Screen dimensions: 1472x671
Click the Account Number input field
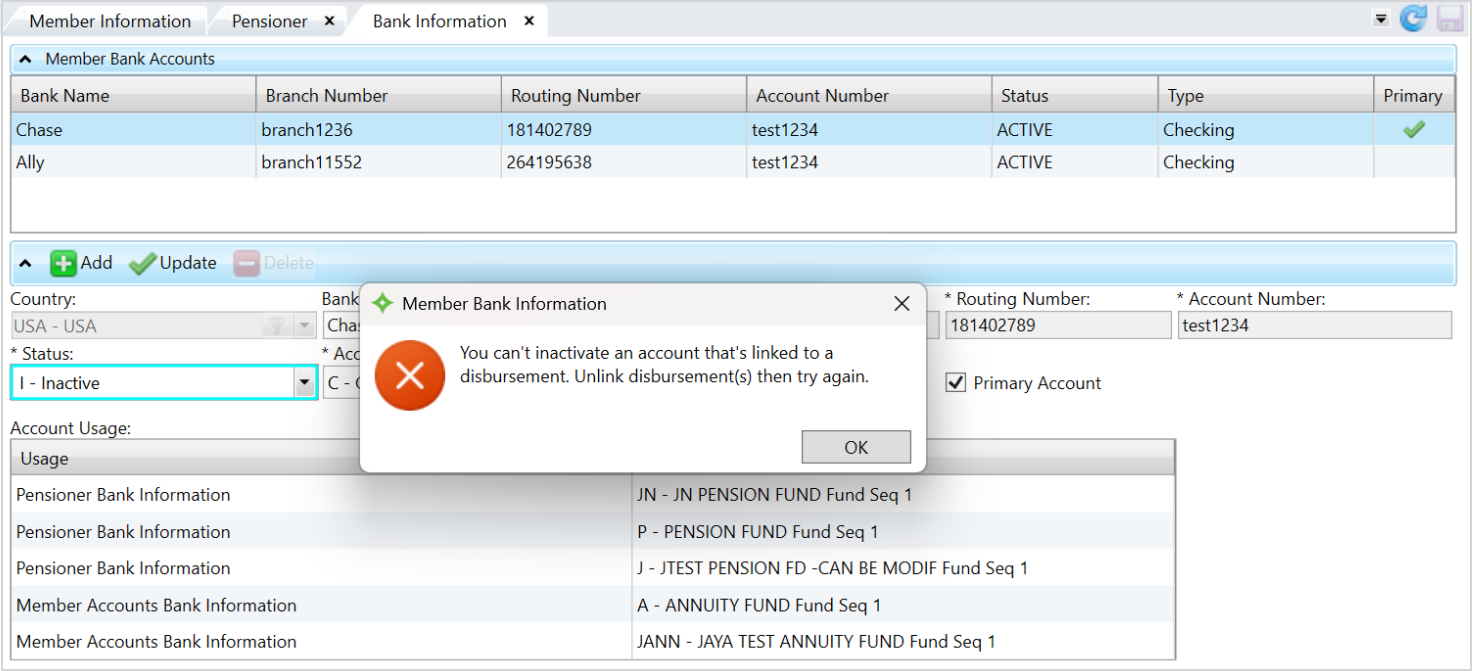click(1313, 325)
